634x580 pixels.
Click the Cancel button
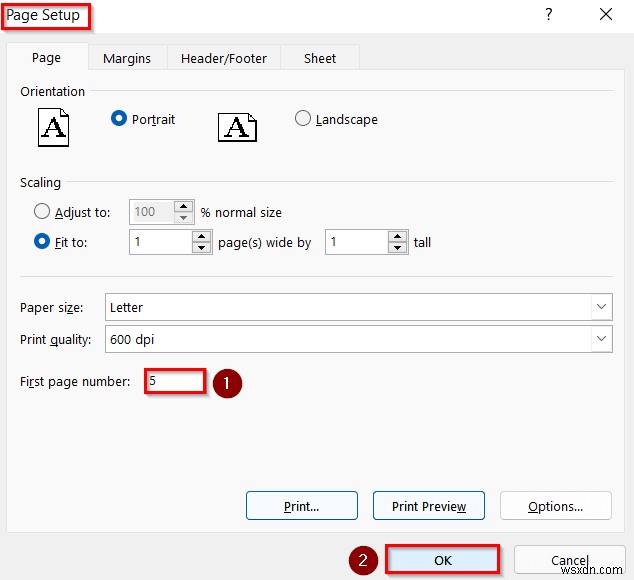569,560
